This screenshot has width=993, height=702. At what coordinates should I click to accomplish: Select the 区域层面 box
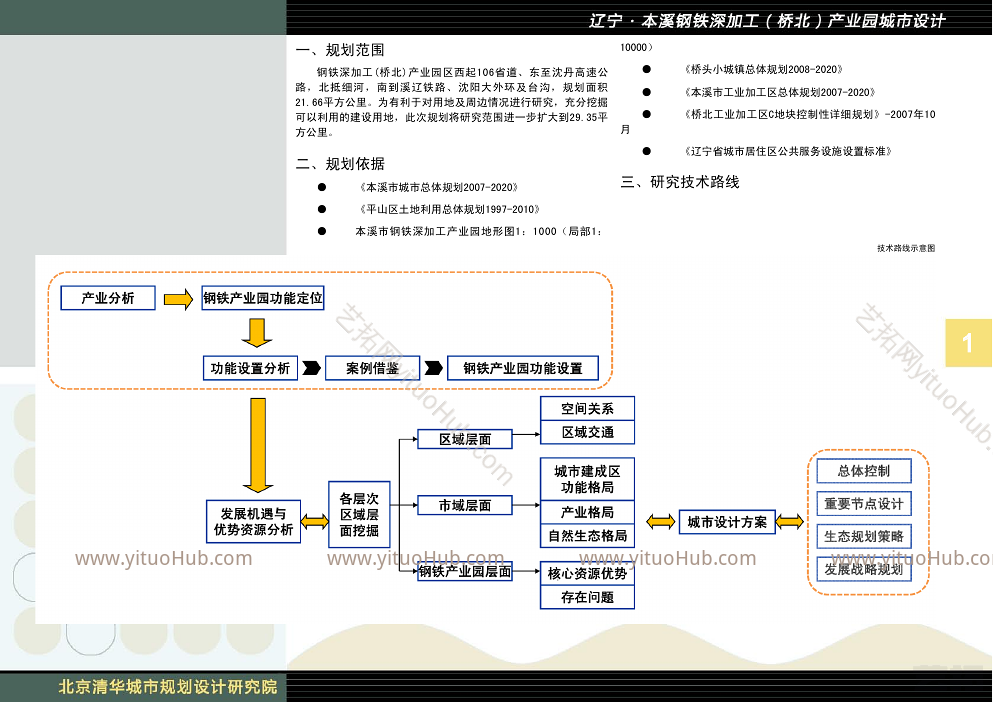point(465,439)
